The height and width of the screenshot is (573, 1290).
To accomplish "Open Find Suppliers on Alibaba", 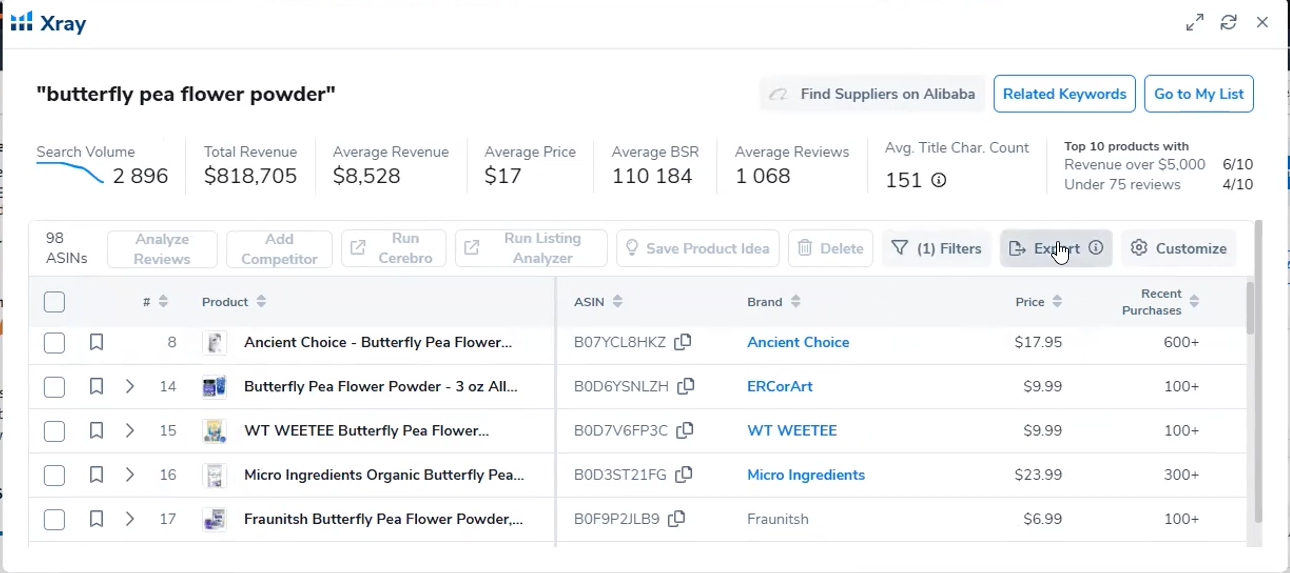I will pyautogui.click(x=872, y=94).
